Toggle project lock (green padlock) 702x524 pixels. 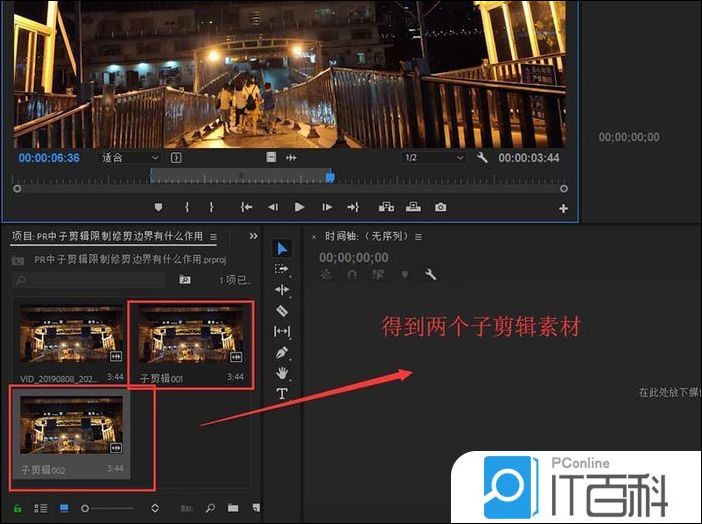(18, 508)
